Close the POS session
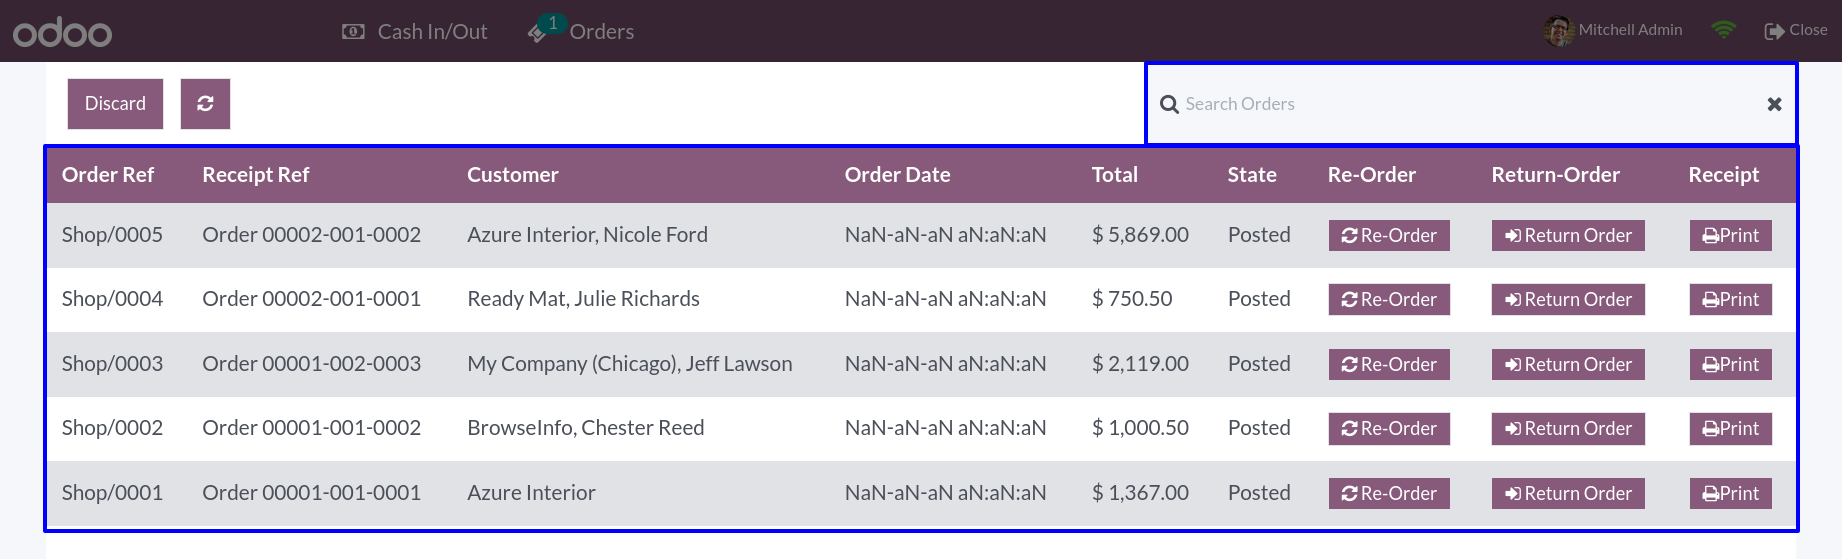 coord(1796,30)
